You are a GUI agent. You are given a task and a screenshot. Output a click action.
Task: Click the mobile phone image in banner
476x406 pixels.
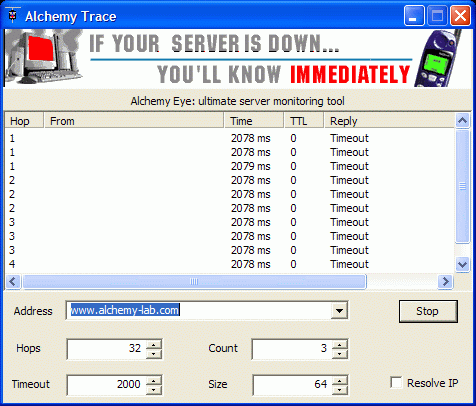pyautogui.click(x=438, y=59)
